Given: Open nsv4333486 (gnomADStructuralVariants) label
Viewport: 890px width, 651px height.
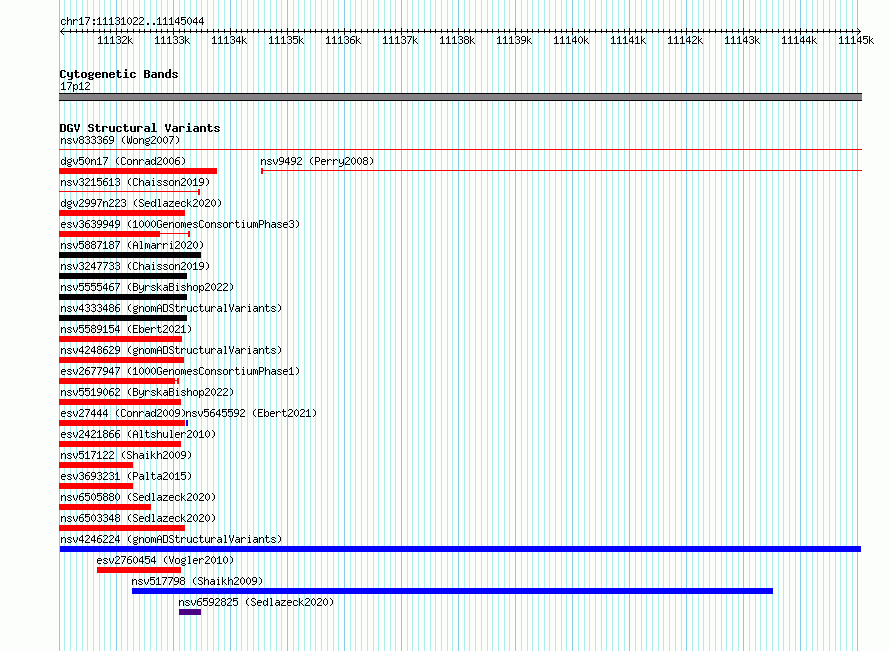Looking at the screenshot, I should click(171, 308).
